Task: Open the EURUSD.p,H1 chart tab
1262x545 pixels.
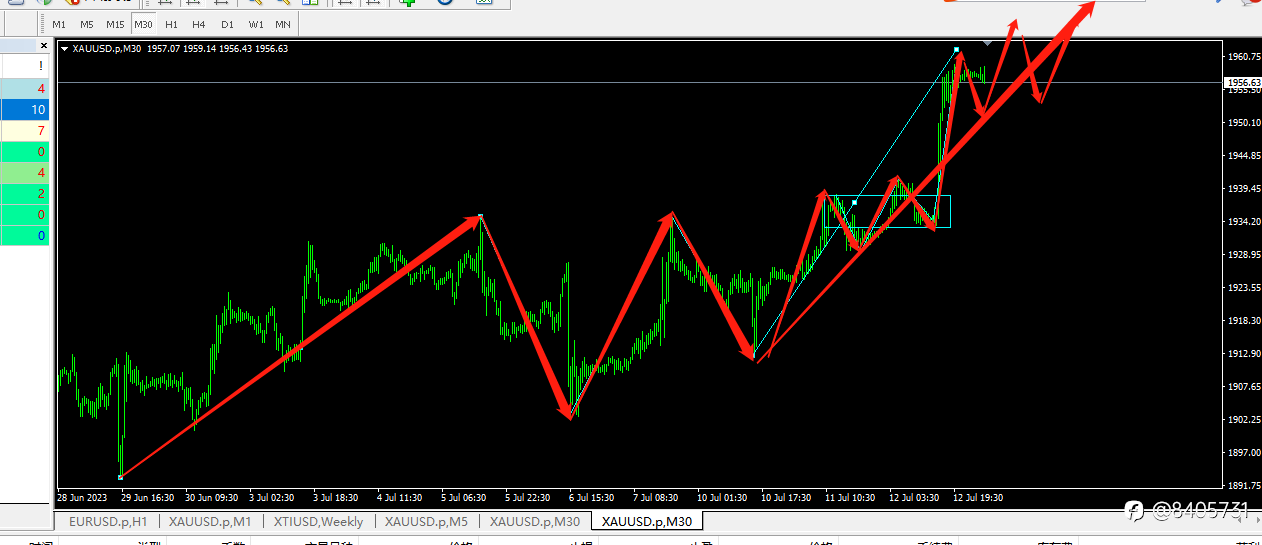Action: (x=108, y=521)
